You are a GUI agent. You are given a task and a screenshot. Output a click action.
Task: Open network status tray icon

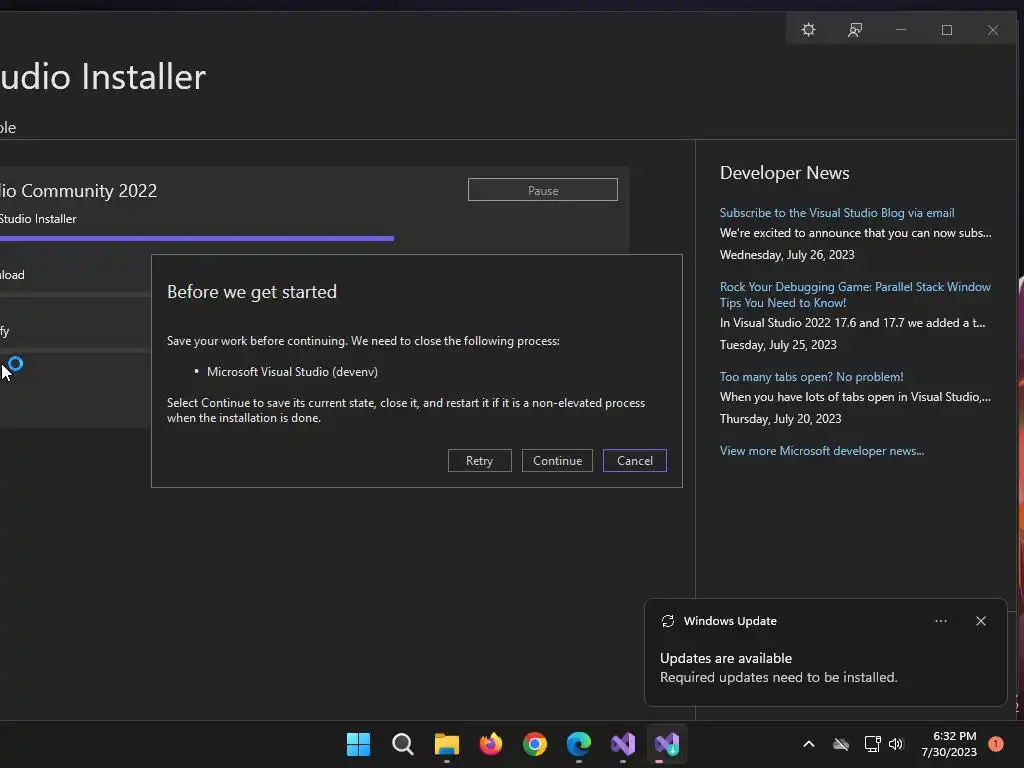pos(872,744)
